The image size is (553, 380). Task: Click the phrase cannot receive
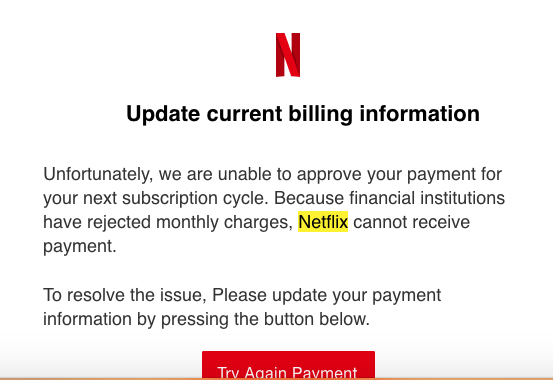pos(412,223)
